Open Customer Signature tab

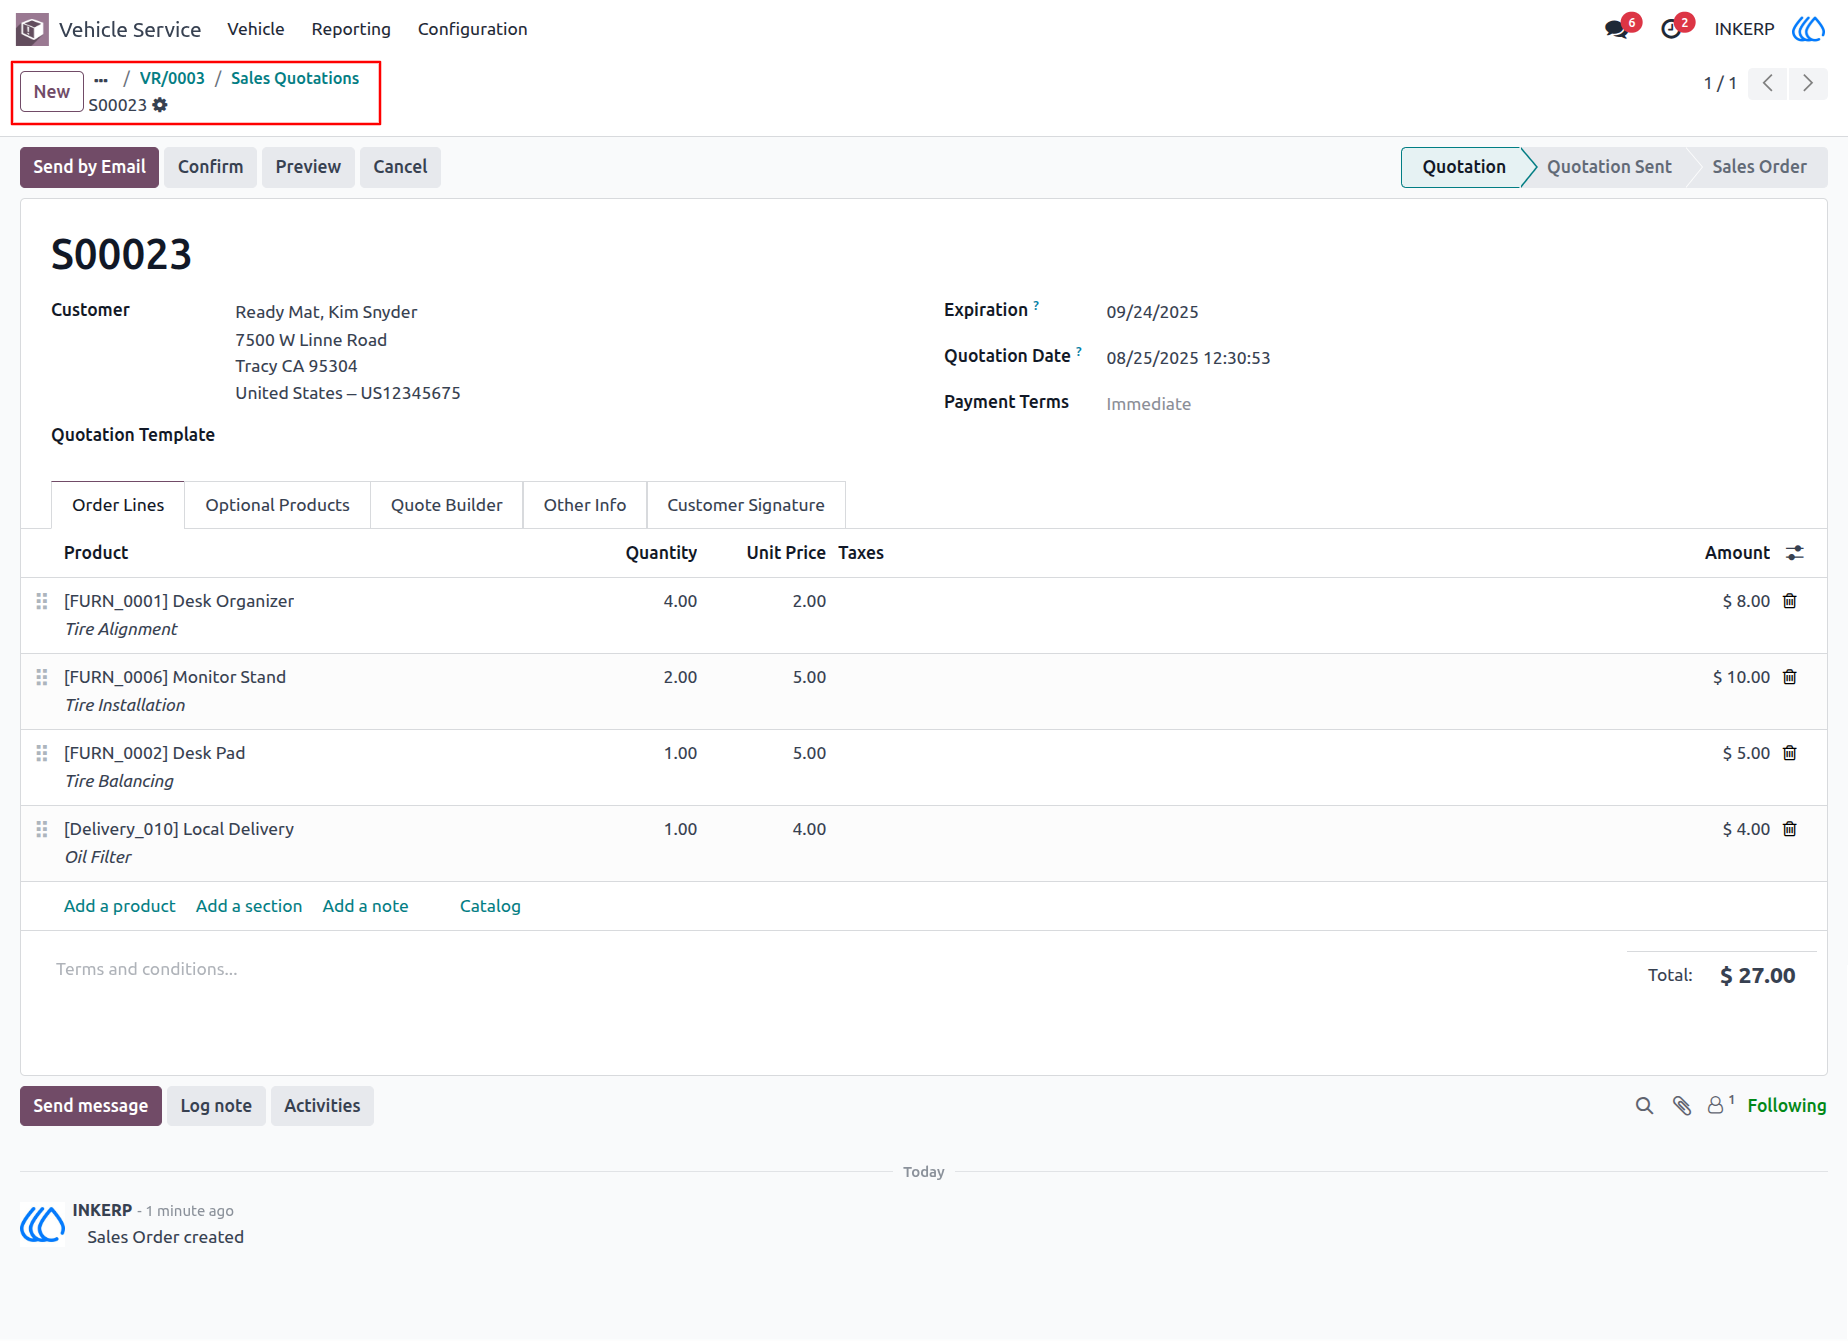tap(746, 505)
